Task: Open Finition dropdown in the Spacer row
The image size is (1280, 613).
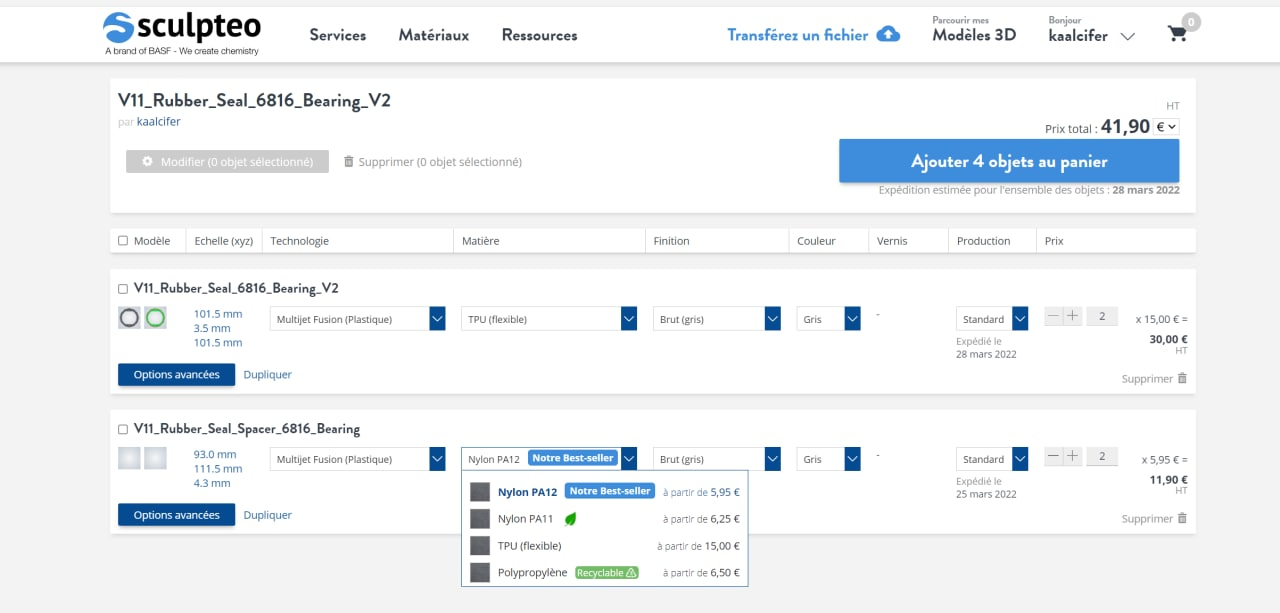Action: click(x=717, y=459)
